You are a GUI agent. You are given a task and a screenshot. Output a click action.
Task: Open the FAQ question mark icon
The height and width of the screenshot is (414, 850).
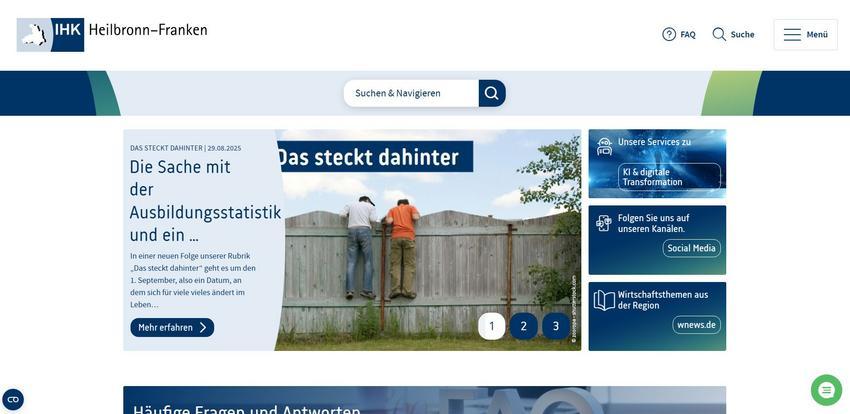coord(669,34)
